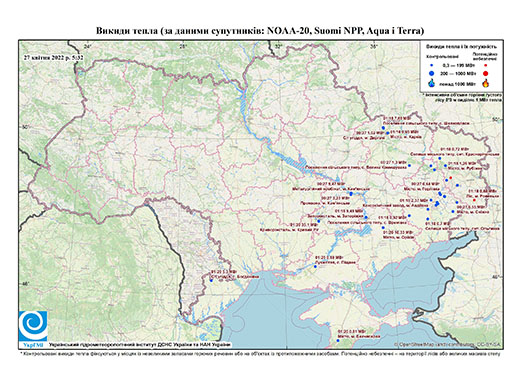Click the map title mentioning NOAA-20
Image resolution: width=520 pixels, height=368 pixels.
point(260,31)
